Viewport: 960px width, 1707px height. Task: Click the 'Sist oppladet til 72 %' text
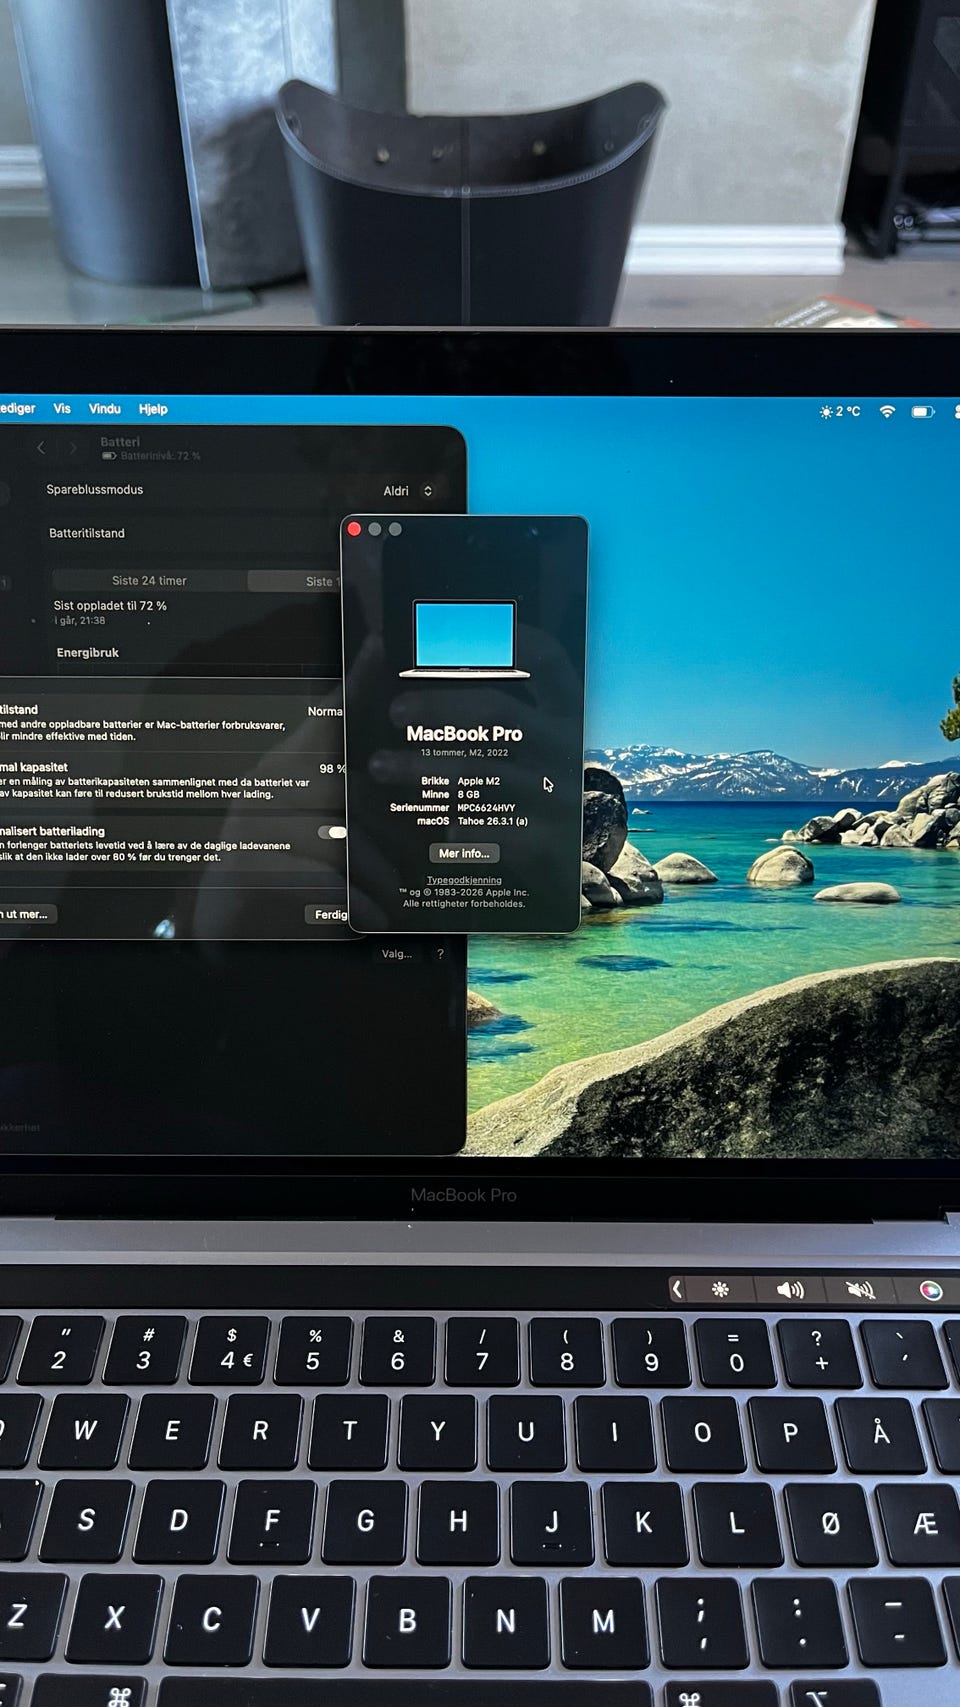click(x=110, y=606)
